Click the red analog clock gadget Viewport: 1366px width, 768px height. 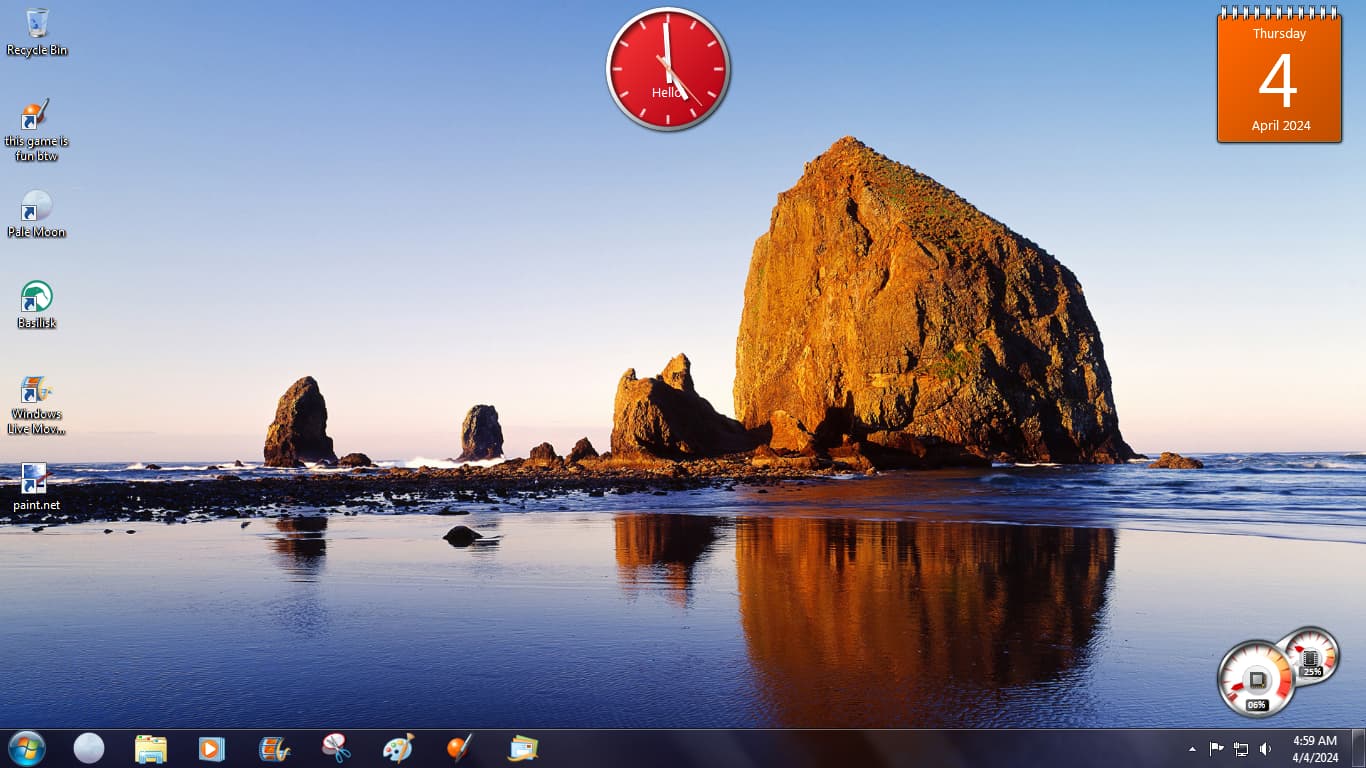pyautogui.click(x=668, y=69)
